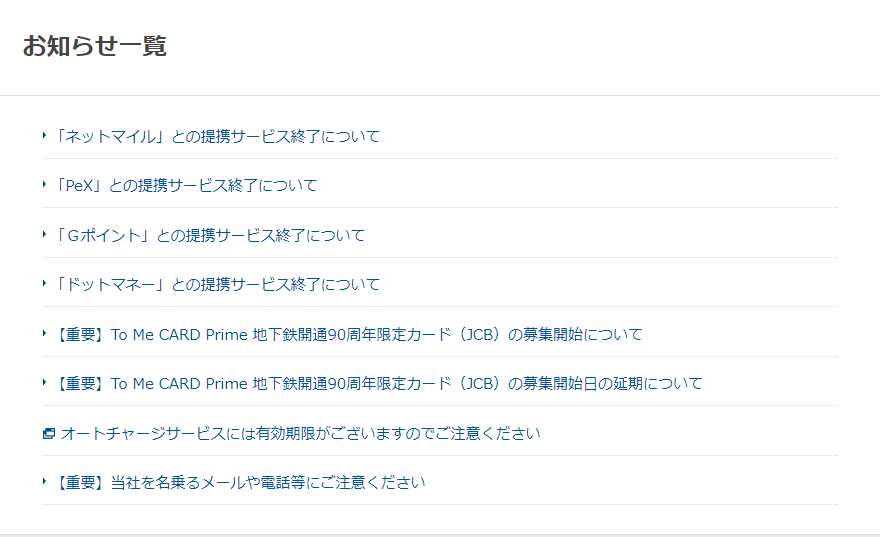Click the arrow bullet beside the ドットマネー notice
Screen dimensions: 880x537
click(x=45, y=283)
